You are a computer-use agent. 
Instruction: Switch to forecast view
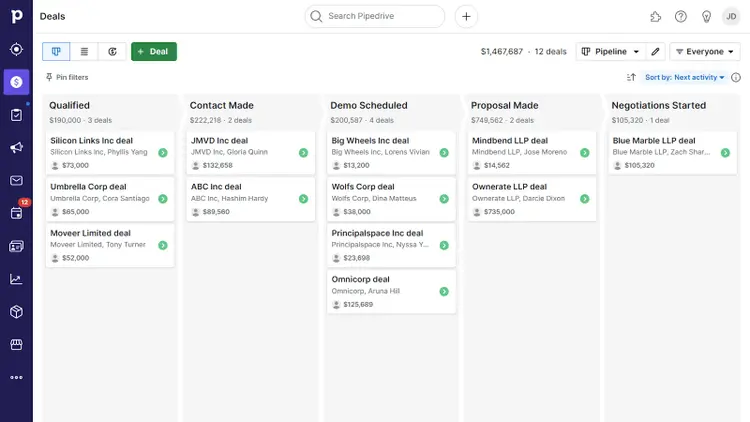(112, 51)
